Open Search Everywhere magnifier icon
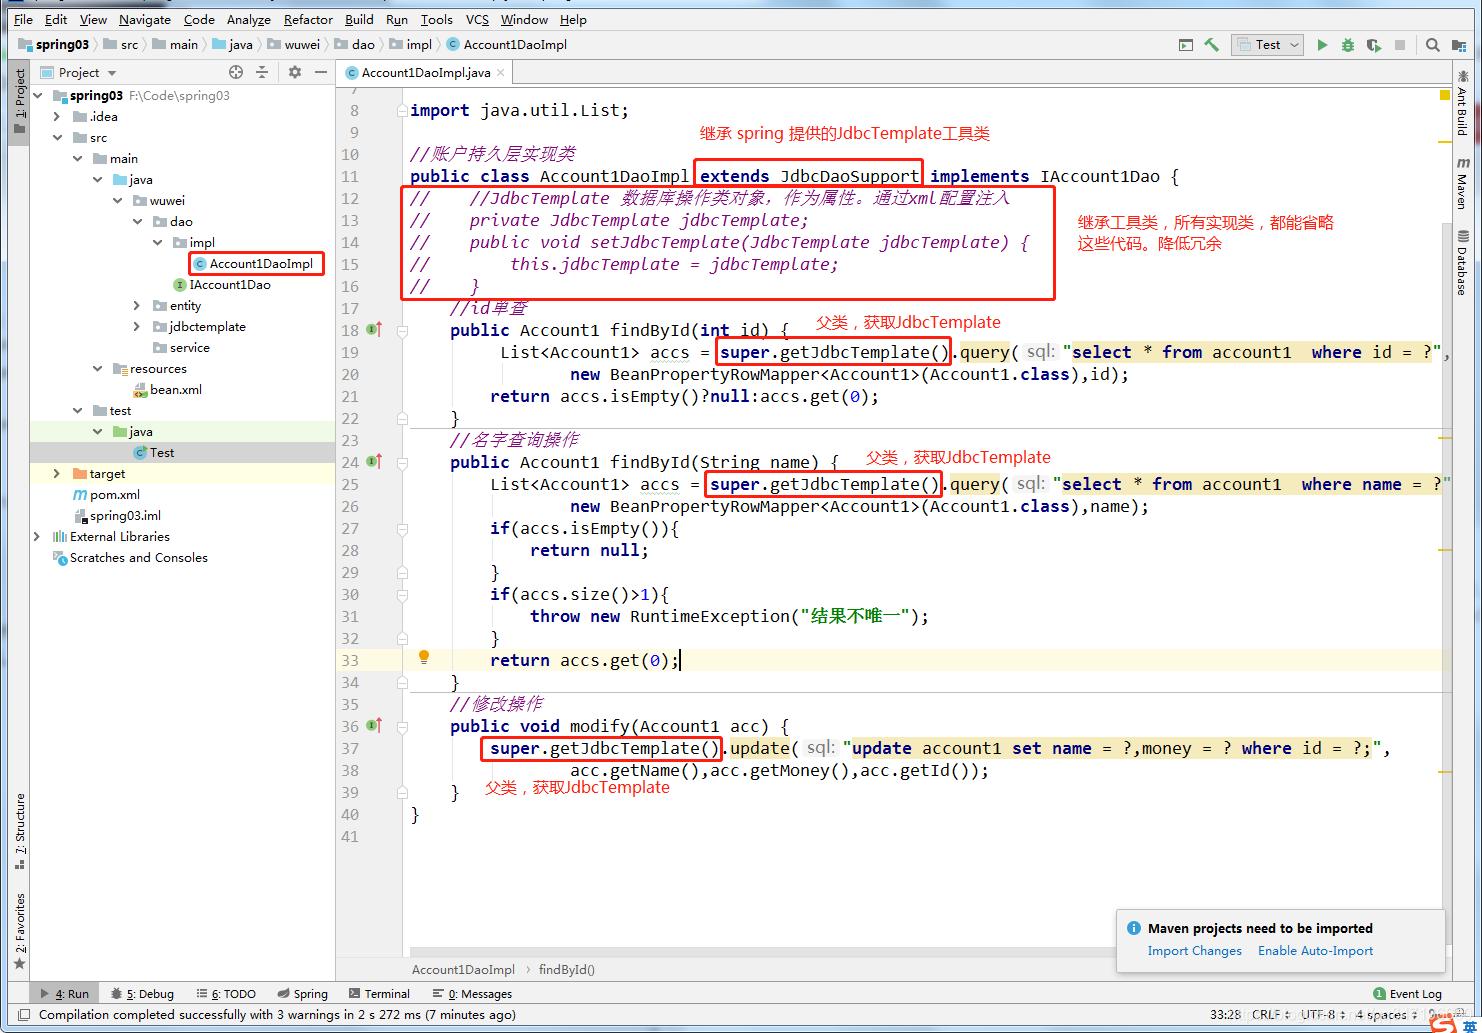Screen dimensions: 1482x1033 [1433, 45]
